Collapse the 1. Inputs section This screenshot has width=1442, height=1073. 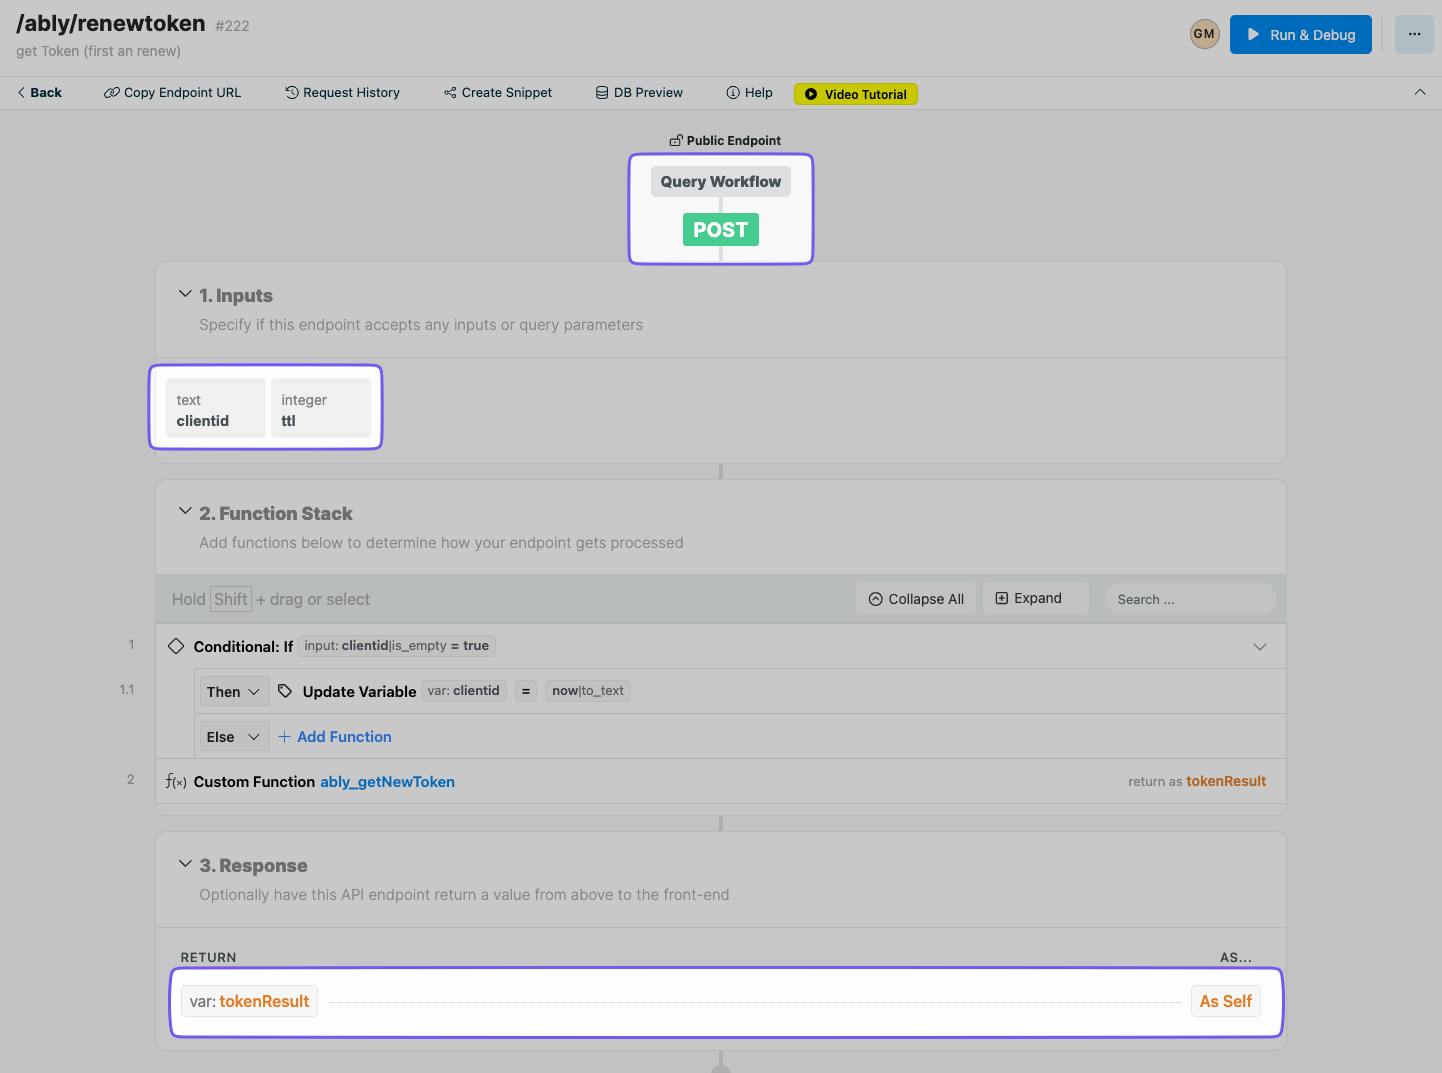(185, 294)
